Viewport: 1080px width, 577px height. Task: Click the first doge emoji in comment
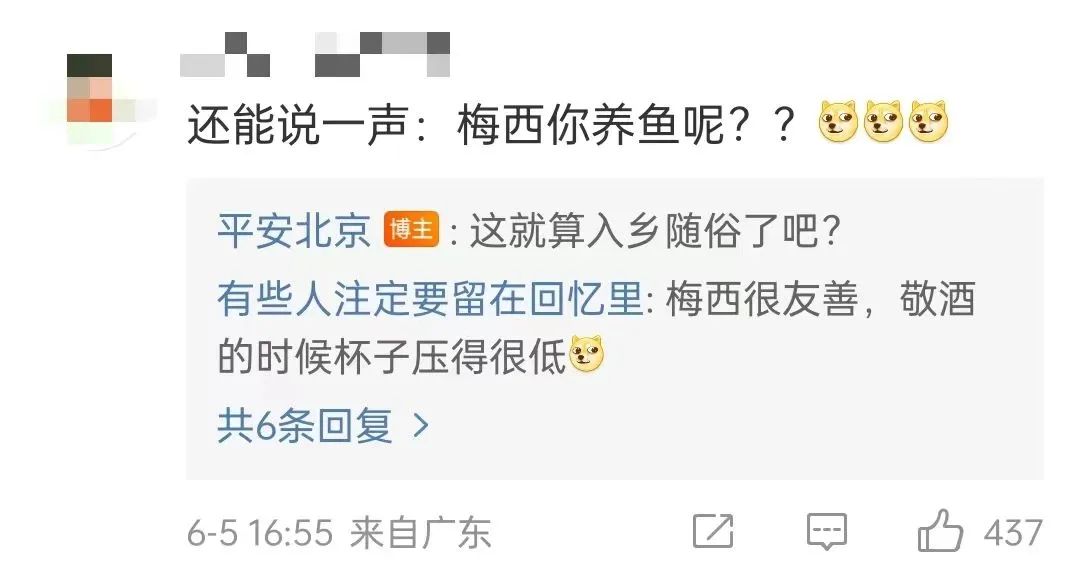point(838,122)
